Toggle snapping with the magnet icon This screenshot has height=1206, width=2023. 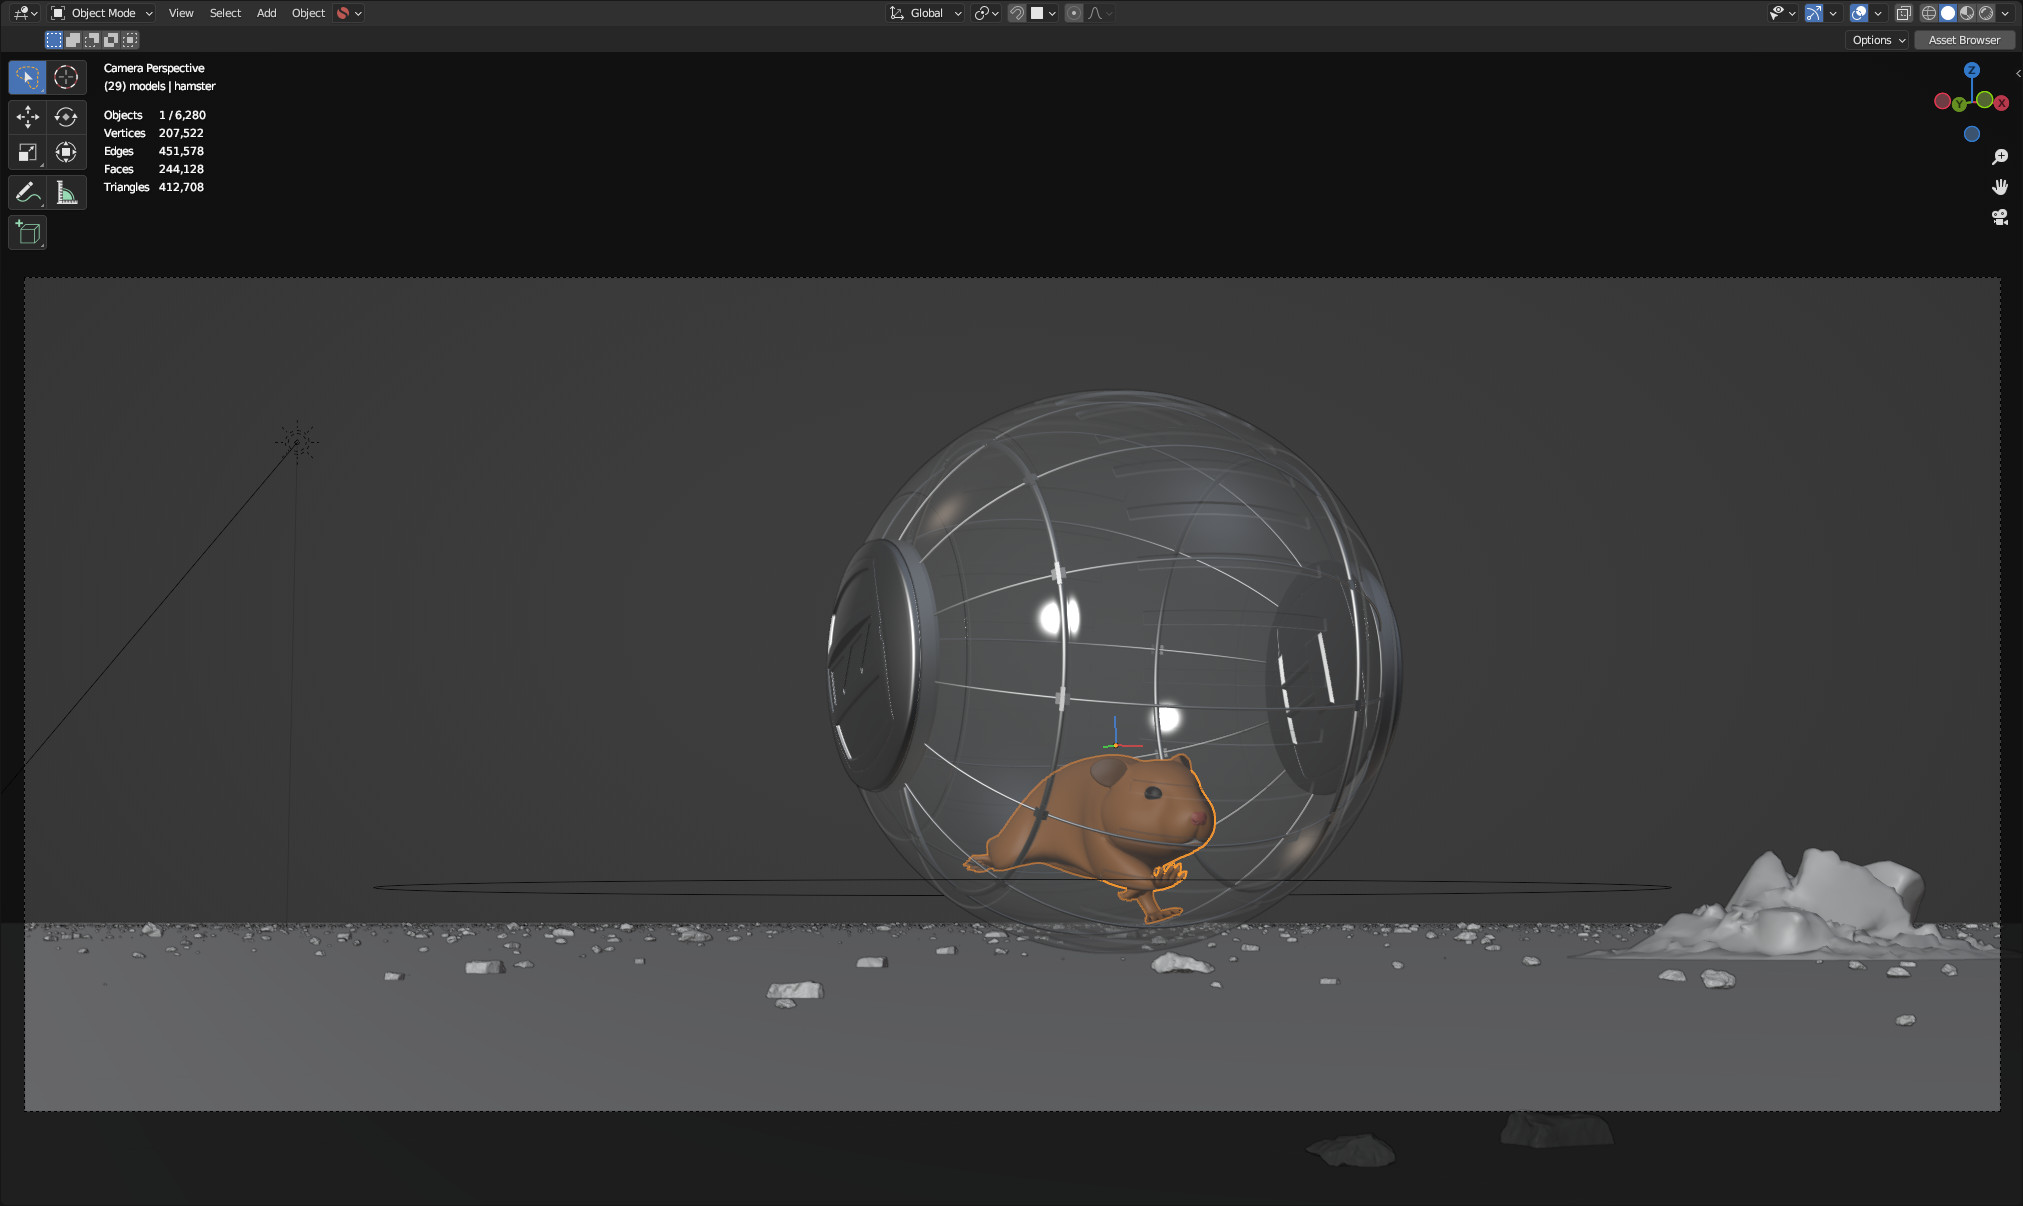(1017, 13)
